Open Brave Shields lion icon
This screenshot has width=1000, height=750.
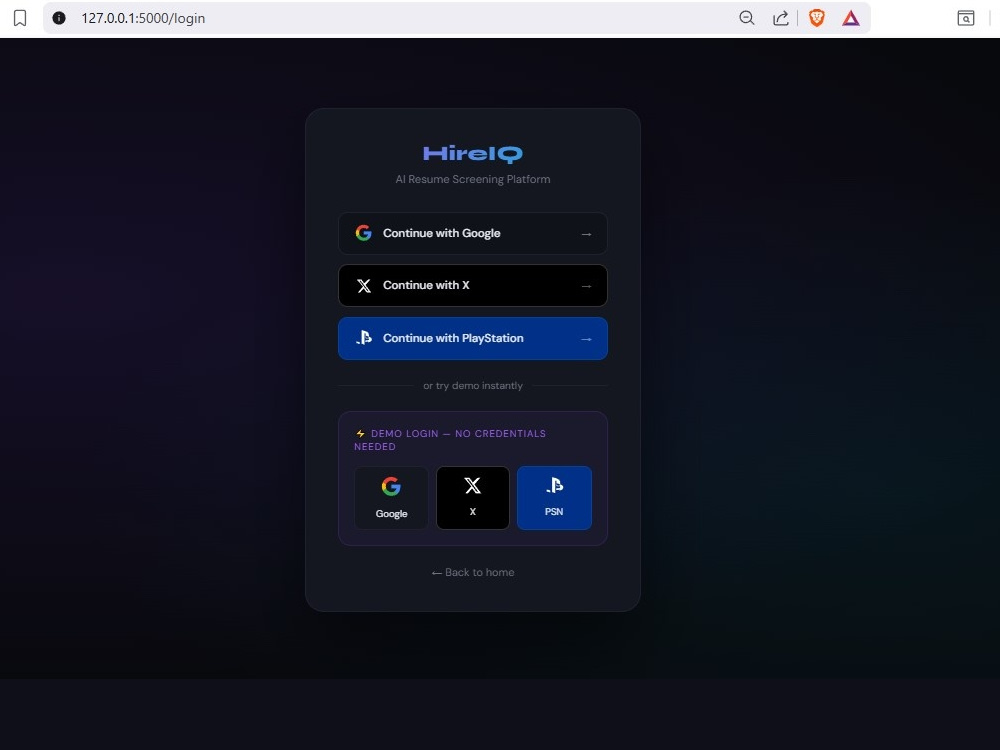(816, 18)
